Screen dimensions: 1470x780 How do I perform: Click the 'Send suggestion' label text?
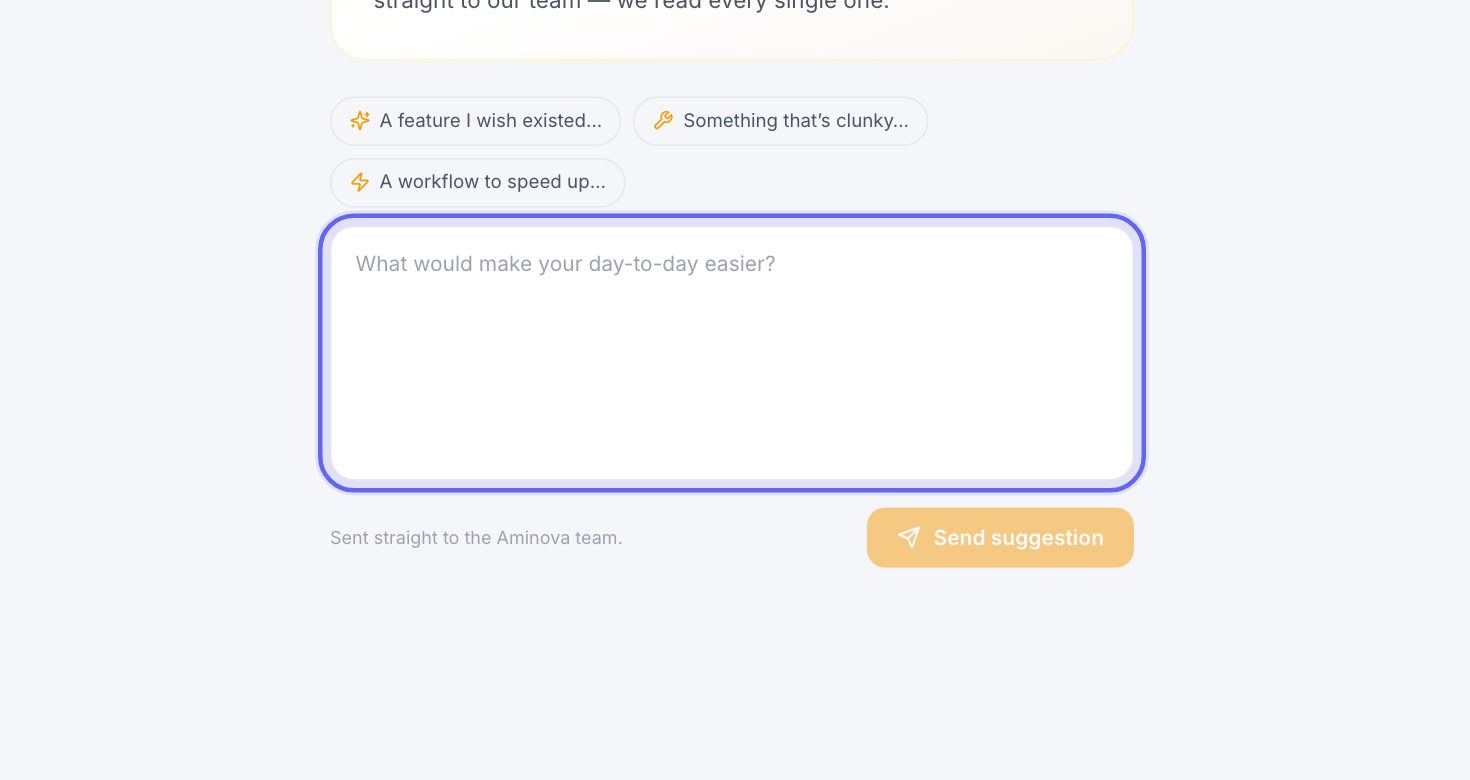tap(1019, 538)
